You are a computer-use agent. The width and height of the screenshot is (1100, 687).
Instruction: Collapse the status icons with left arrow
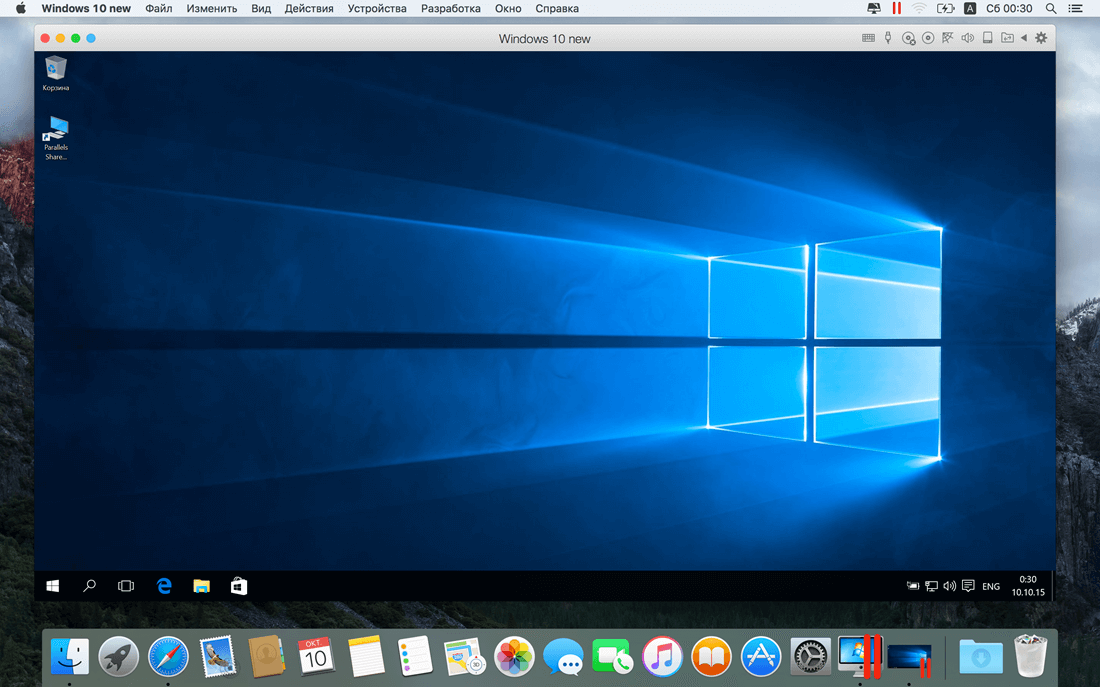pyautogui.click(x=1024, y=38)
